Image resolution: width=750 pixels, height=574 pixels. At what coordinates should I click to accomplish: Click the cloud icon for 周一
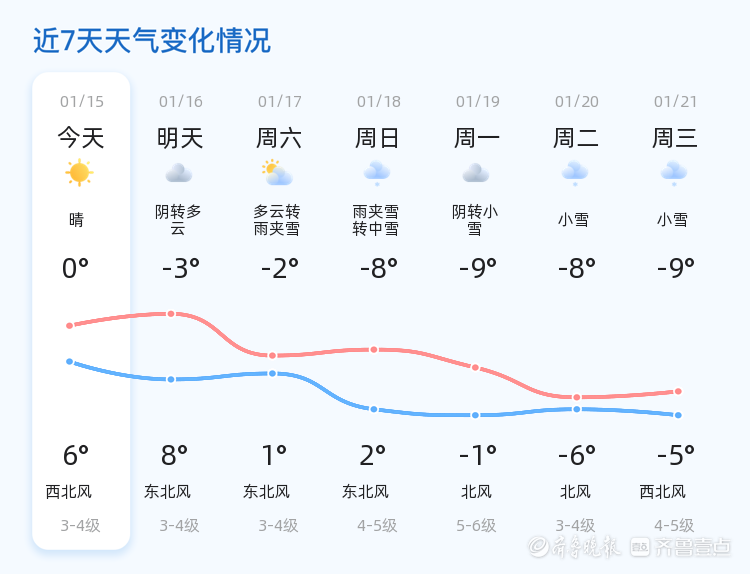pyautogui.click(x=475, y=173)
